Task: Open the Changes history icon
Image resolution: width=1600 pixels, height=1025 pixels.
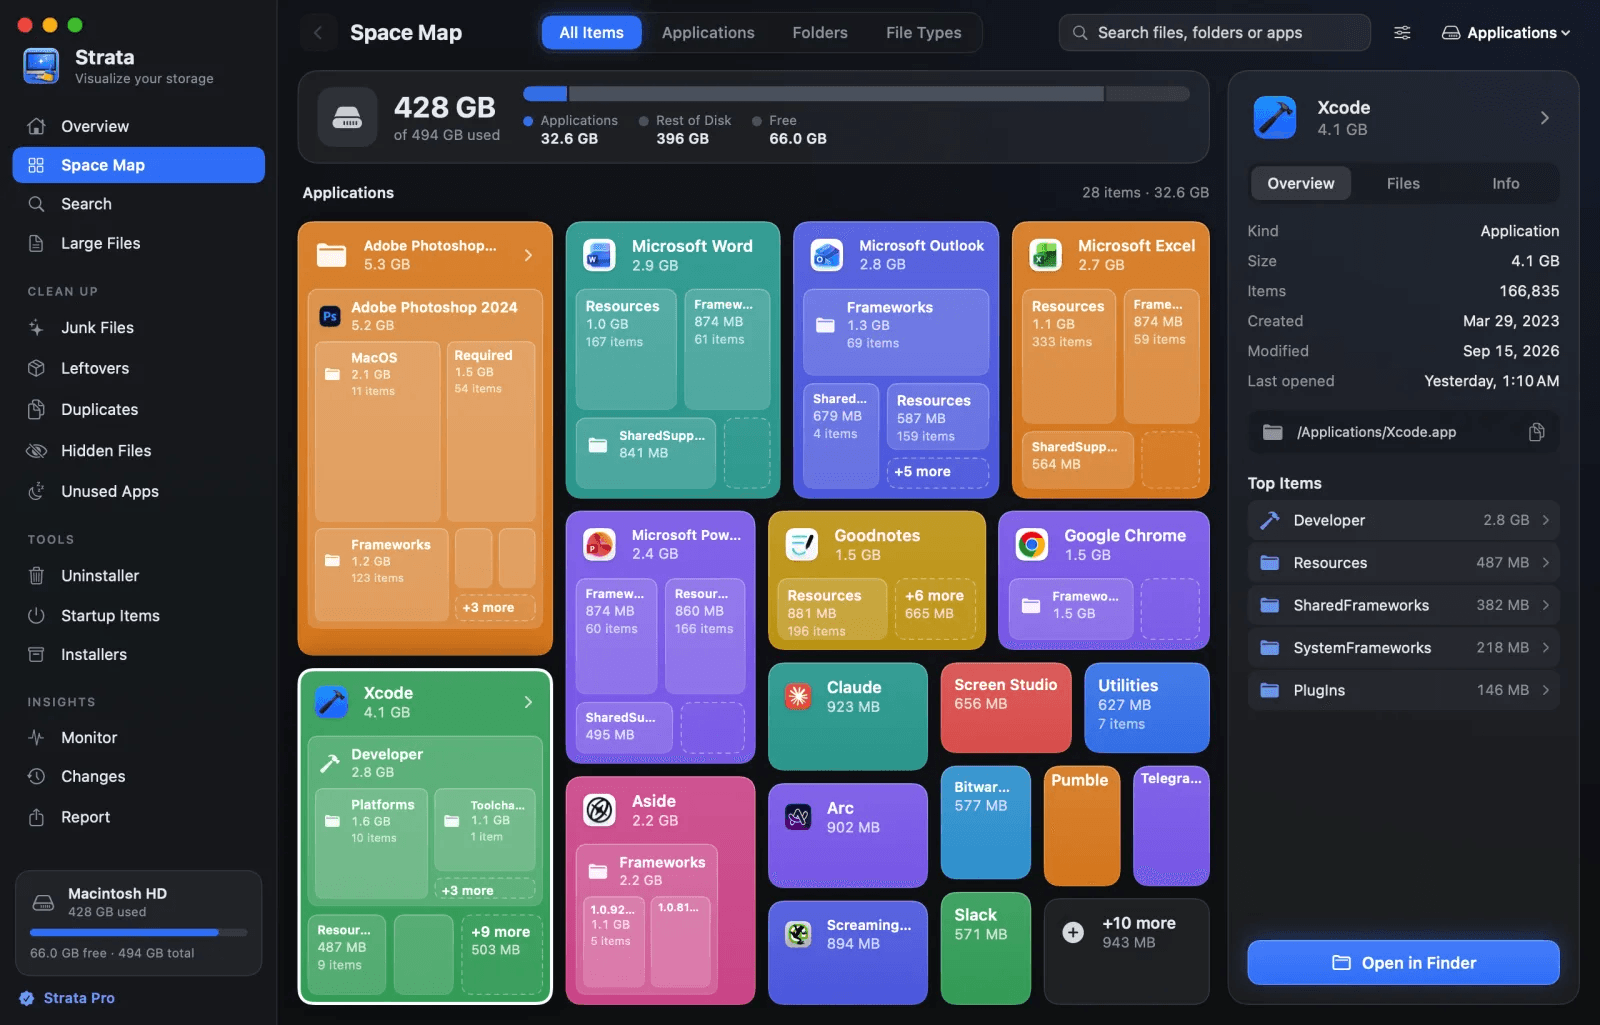Action: pos(37,776)
